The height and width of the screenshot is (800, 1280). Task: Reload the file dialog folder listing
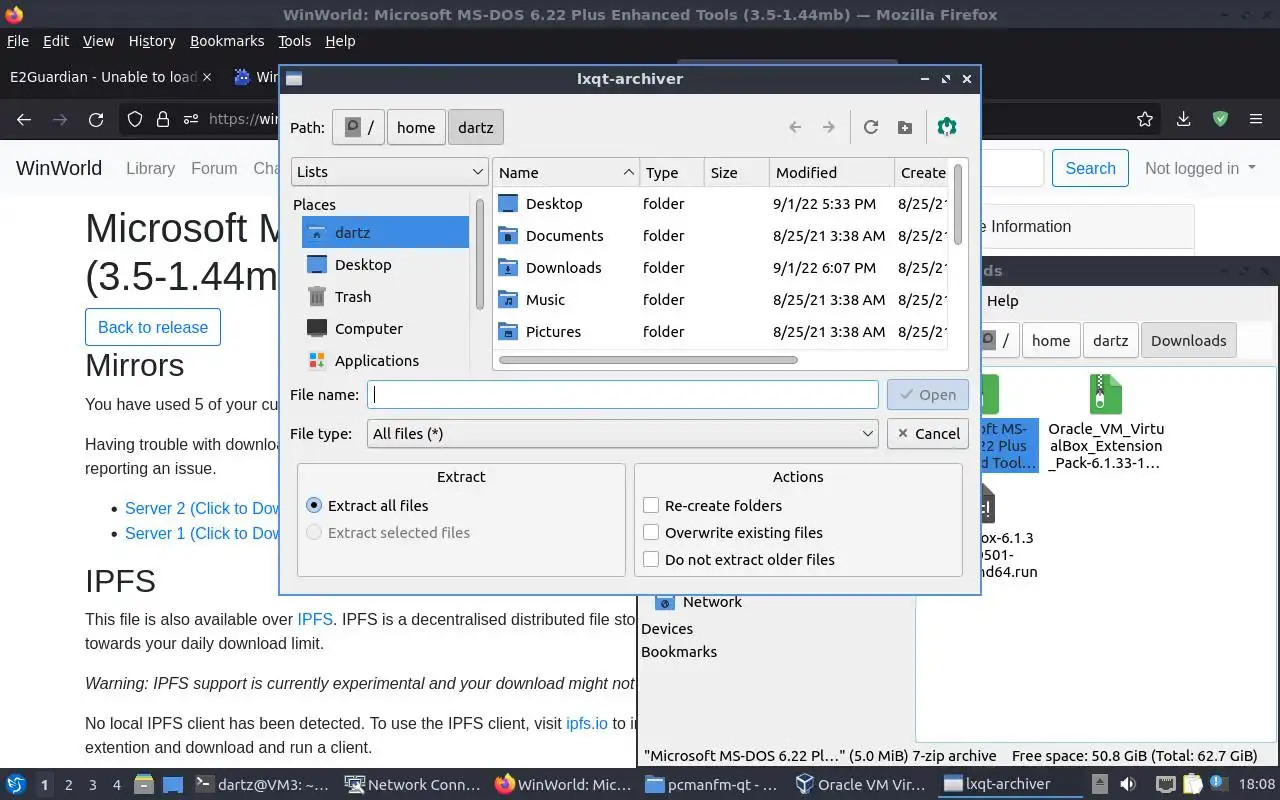(871, 127)
